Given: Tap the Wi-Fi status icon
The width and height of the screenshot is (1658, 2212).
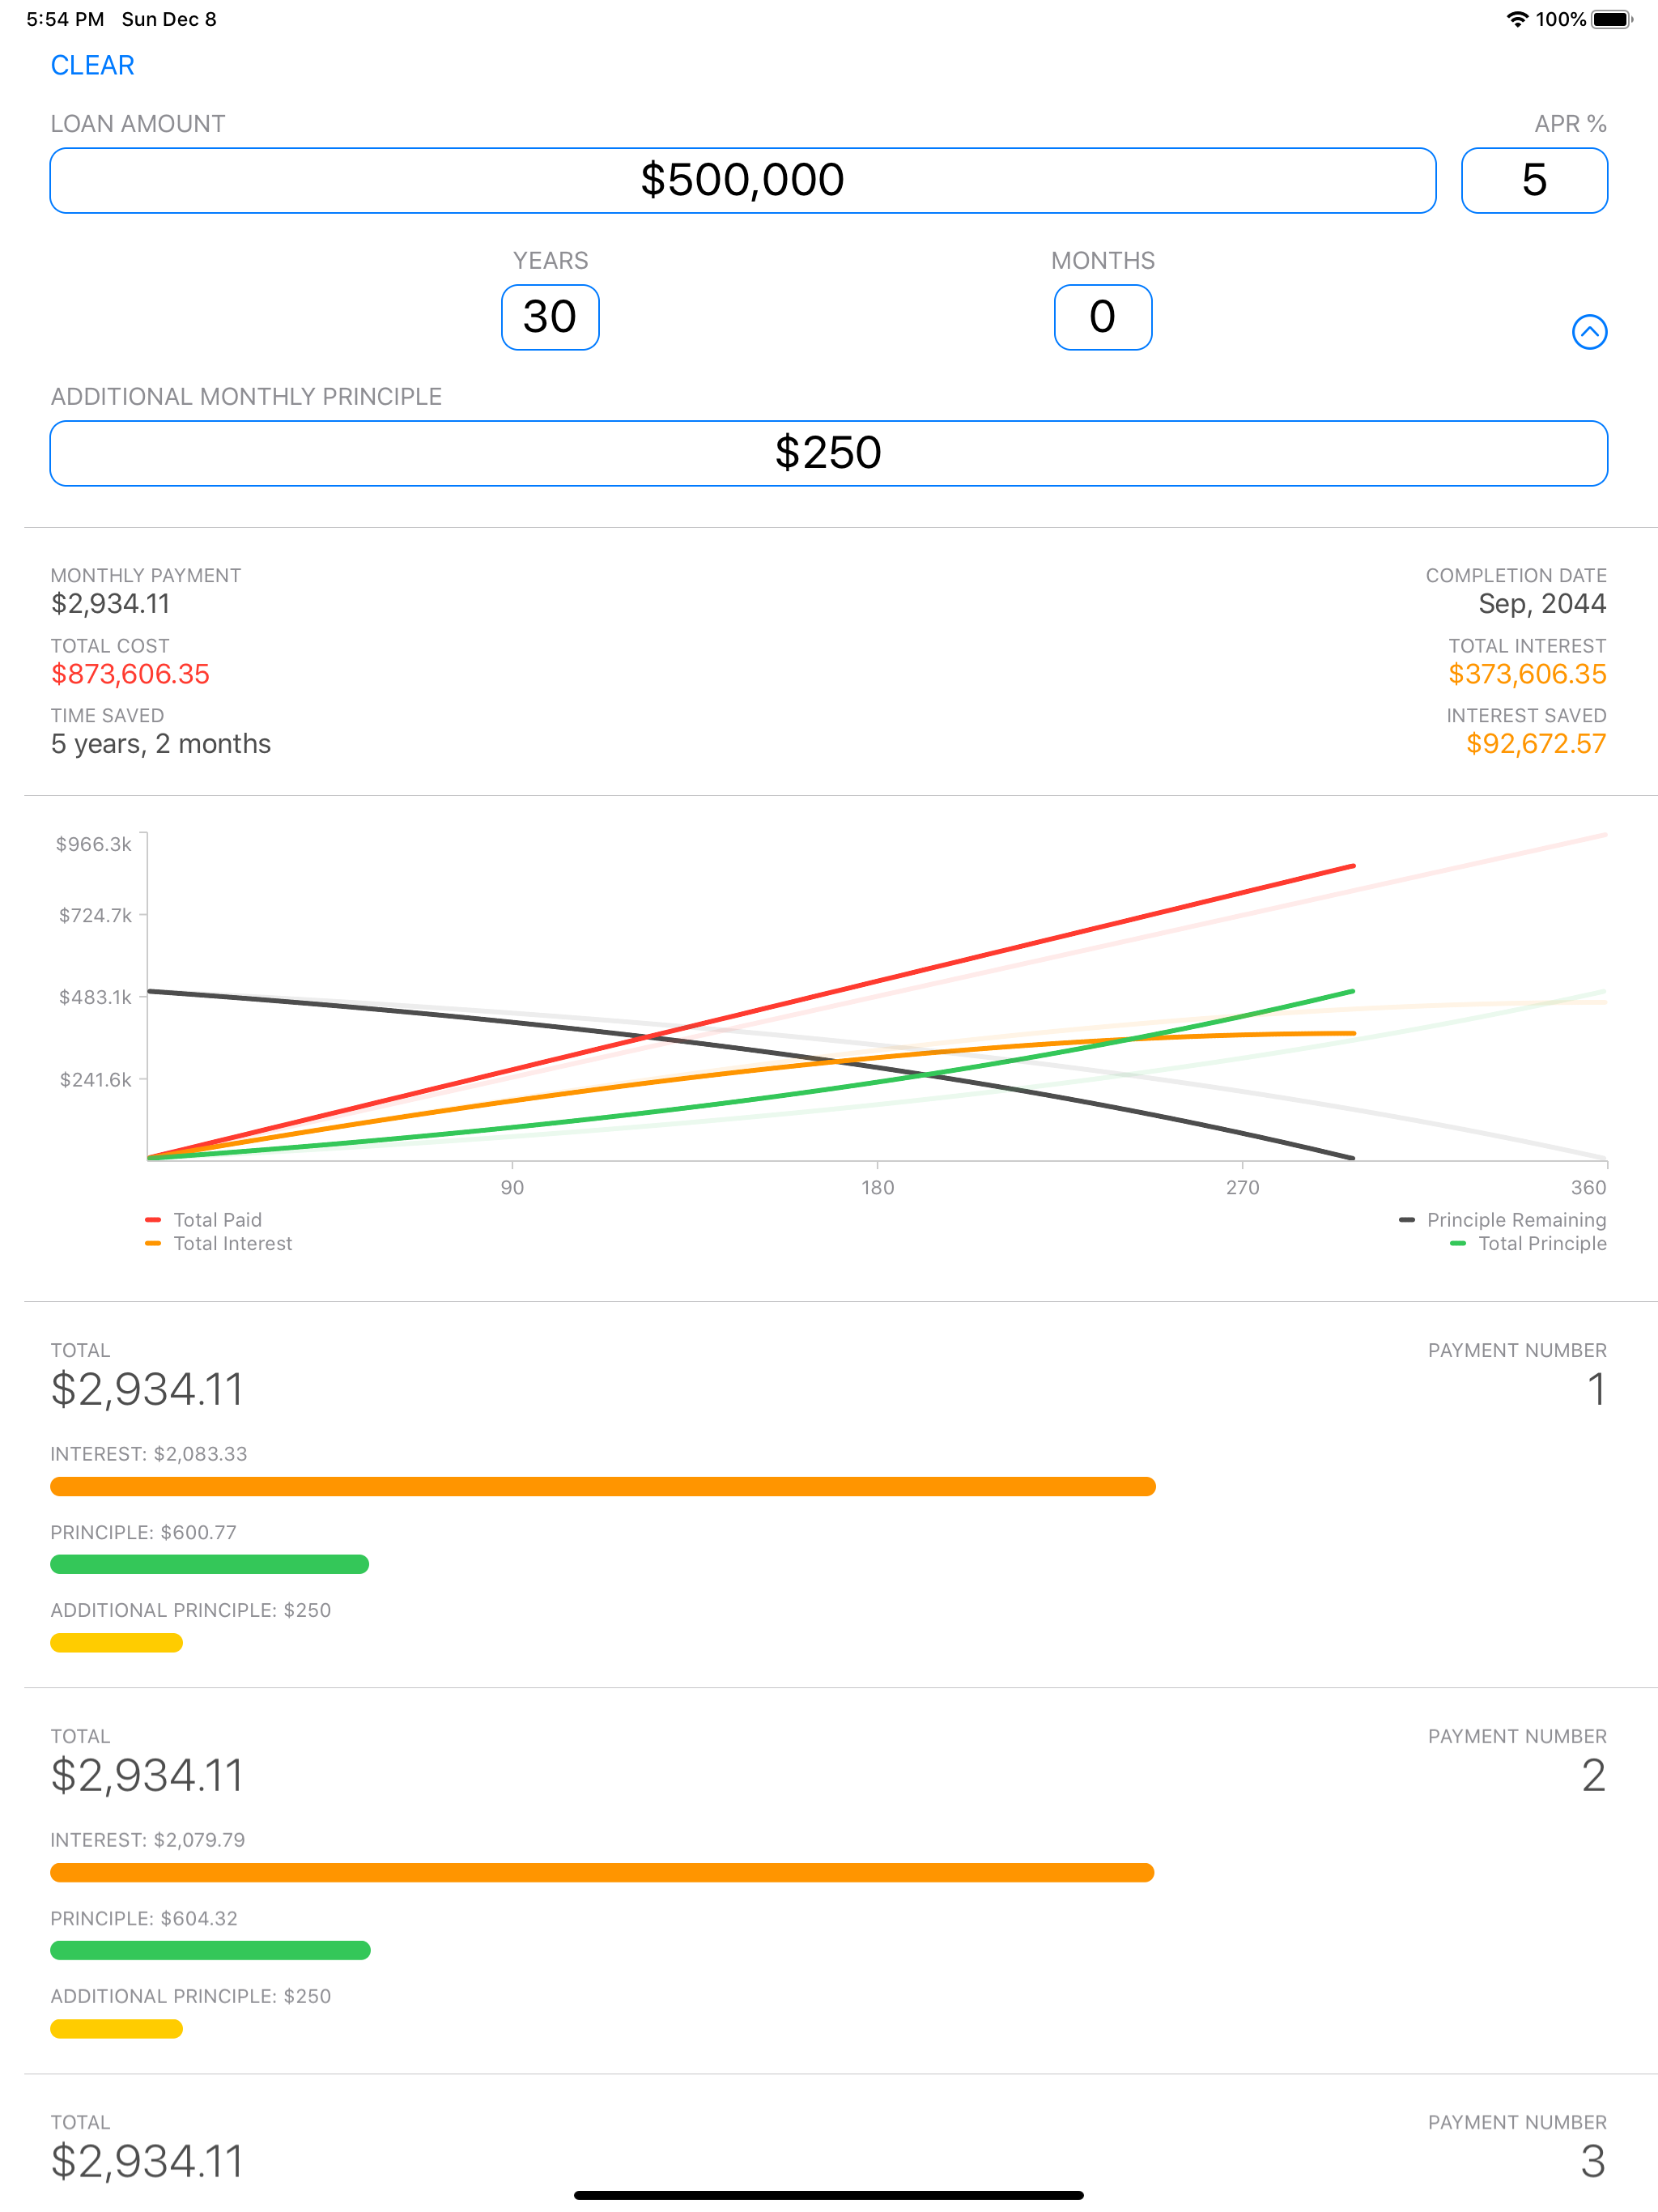Looking at the screenshot, I should [1517, 19].
